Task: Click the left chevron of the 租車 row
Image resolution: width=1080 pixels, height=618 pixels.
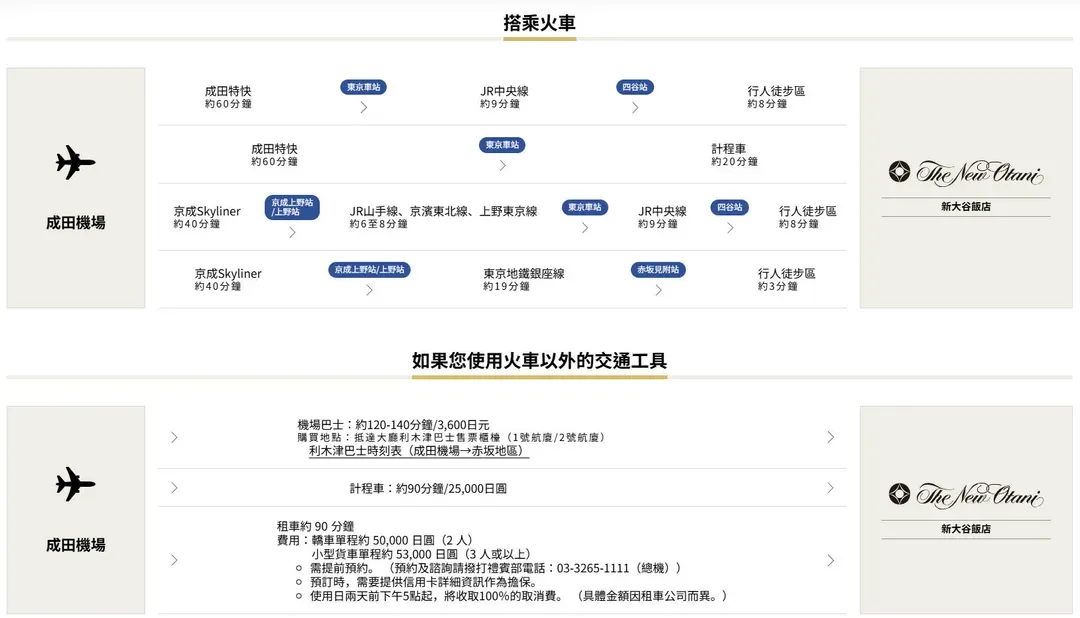Action: point(174,560)
